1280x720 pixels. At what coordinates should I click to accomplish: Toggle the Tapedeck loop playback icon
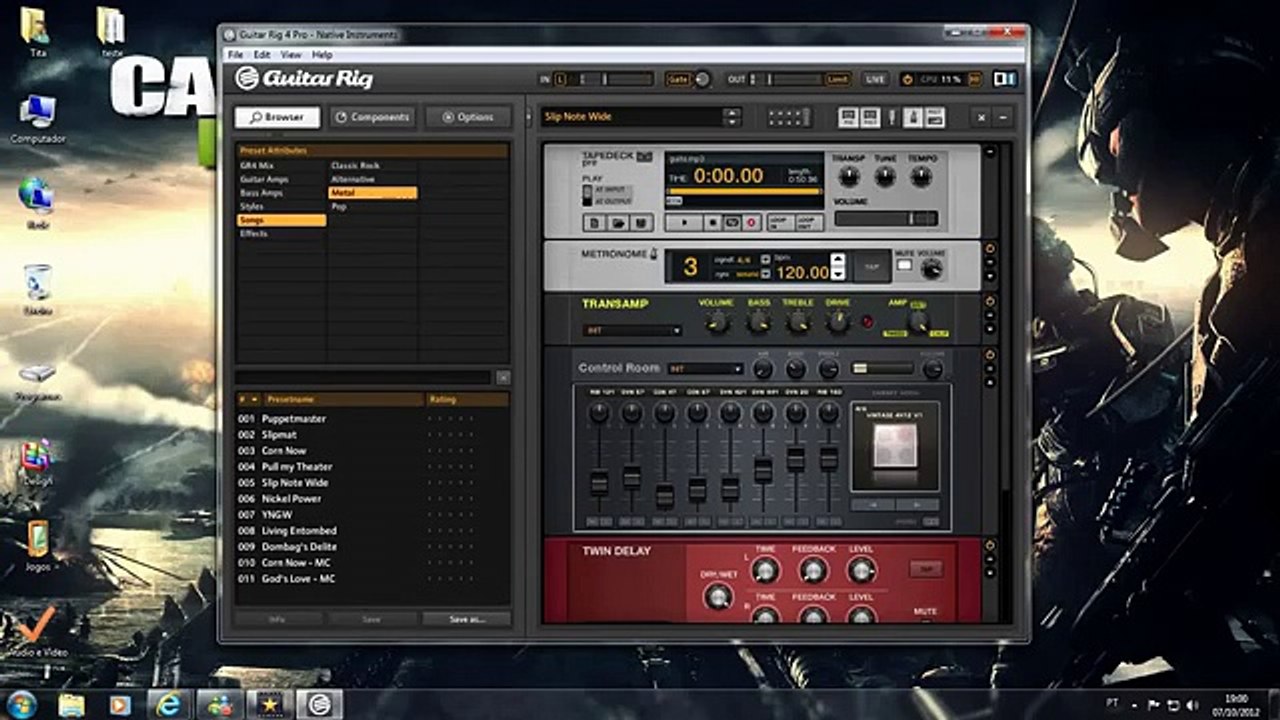point(732,222)
